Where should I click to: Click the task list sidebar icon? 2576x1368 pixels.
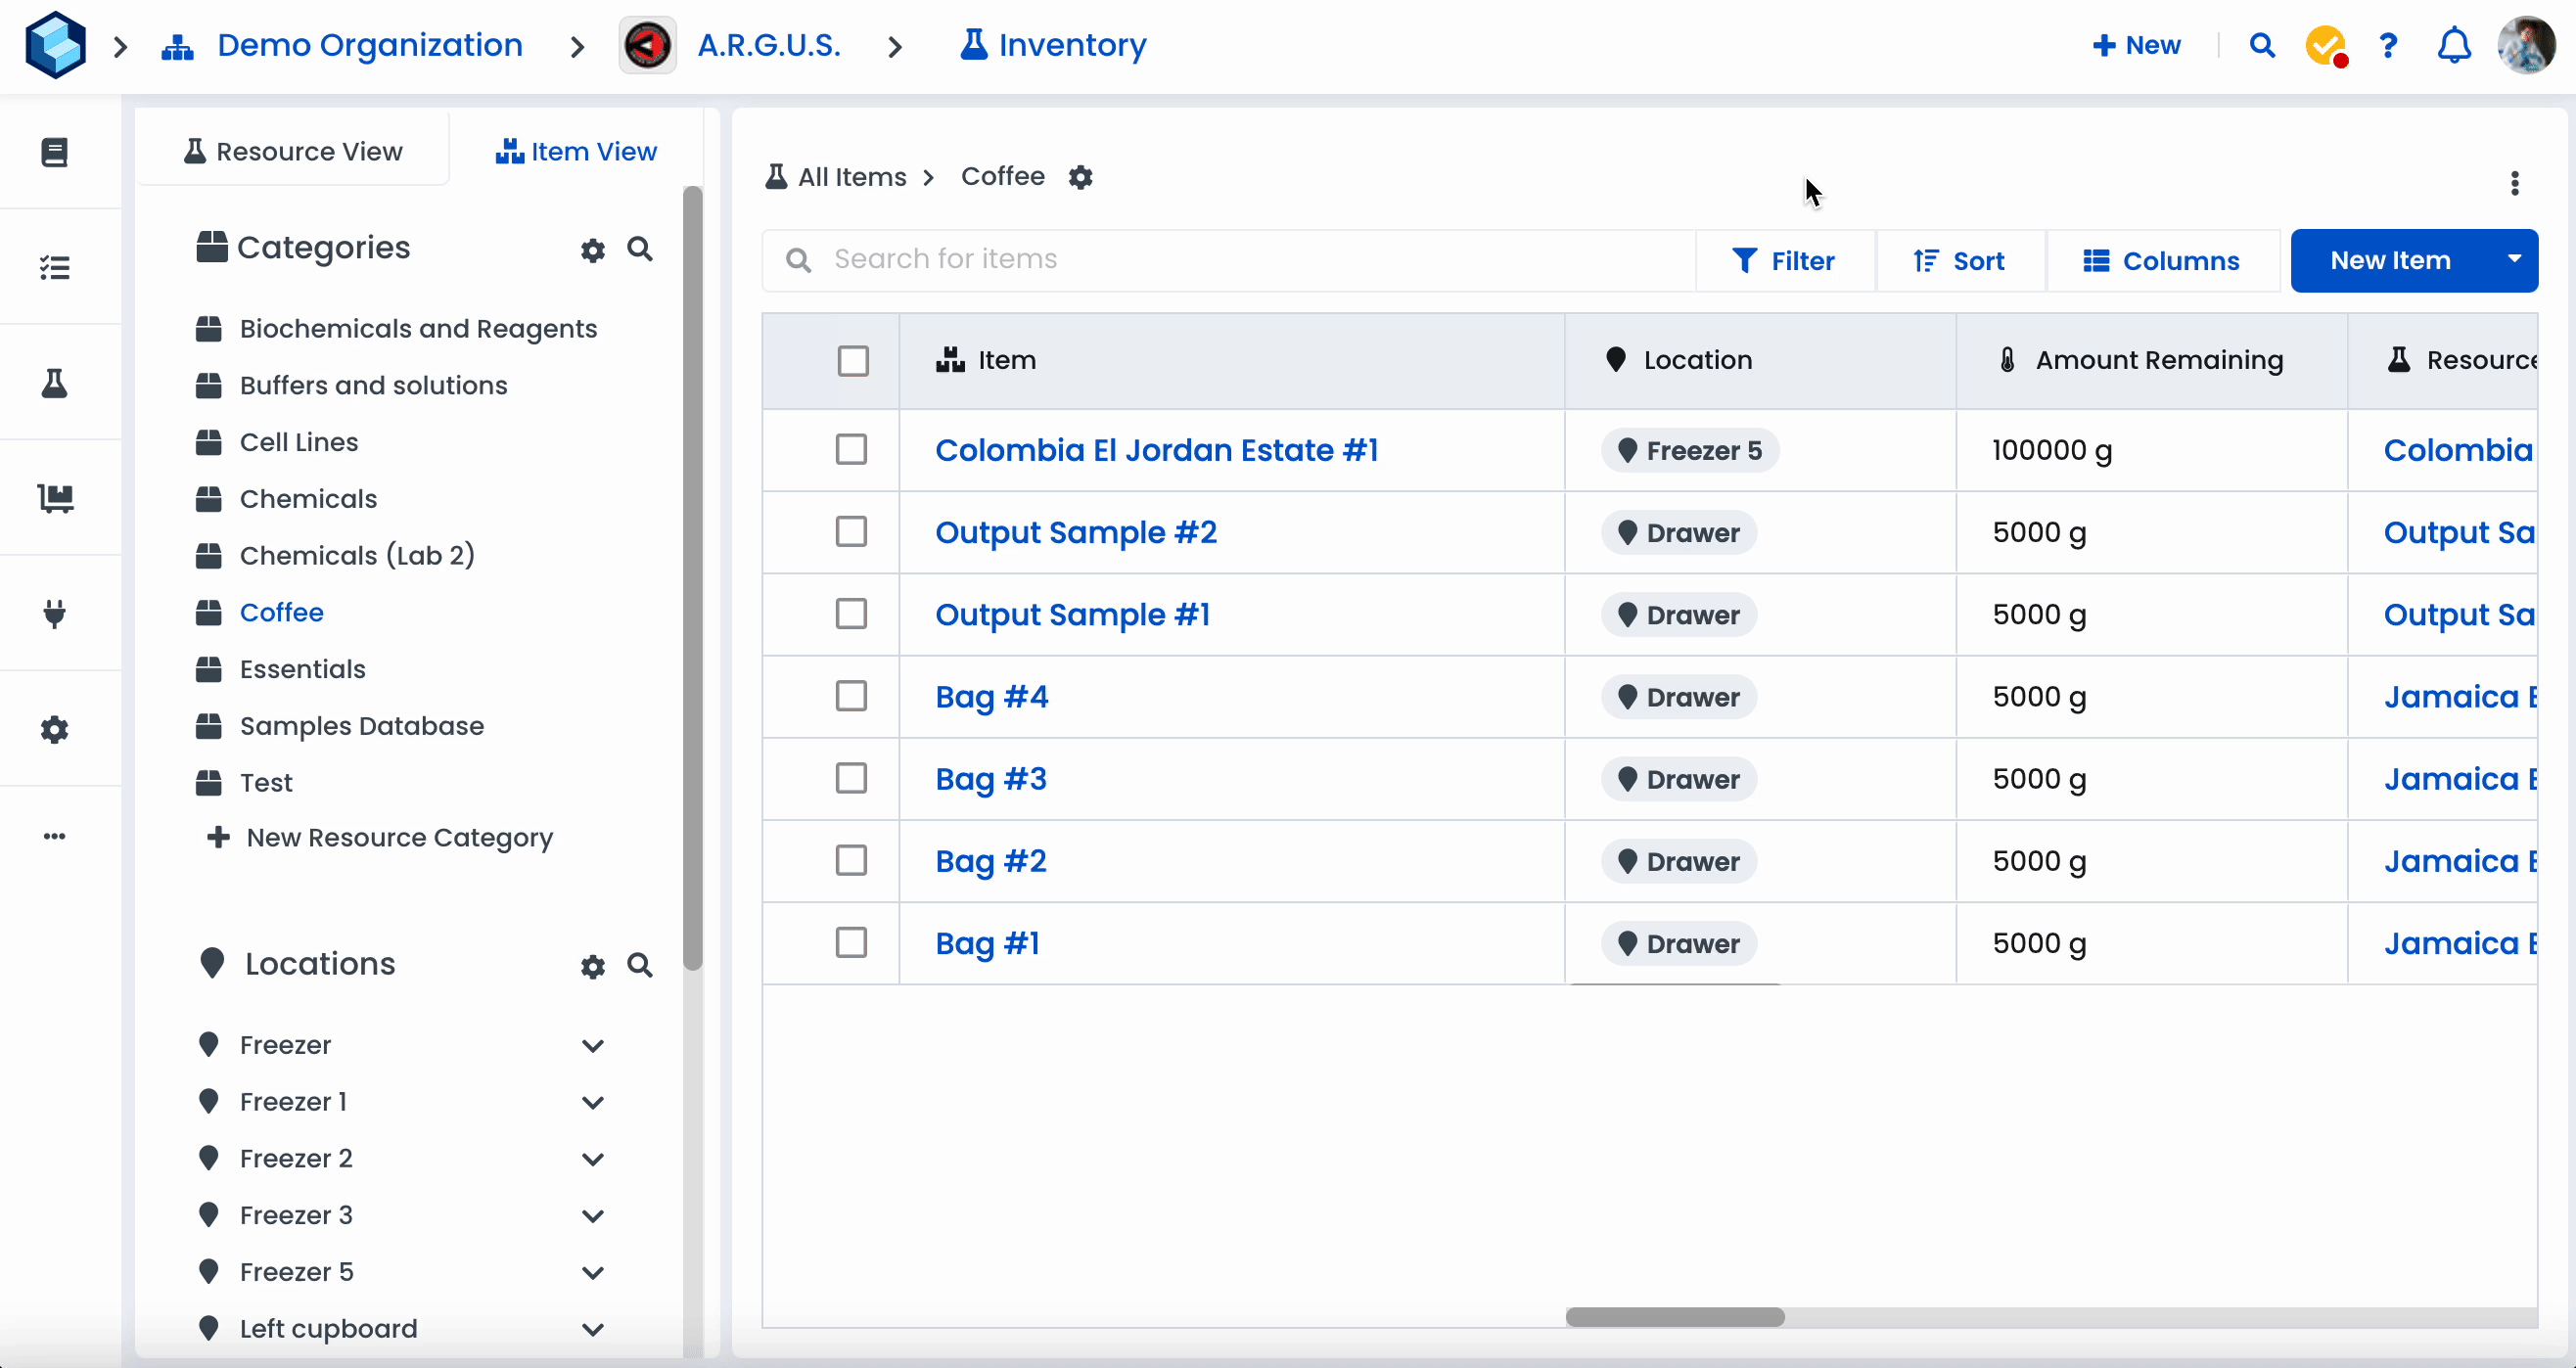coord(55,267)
